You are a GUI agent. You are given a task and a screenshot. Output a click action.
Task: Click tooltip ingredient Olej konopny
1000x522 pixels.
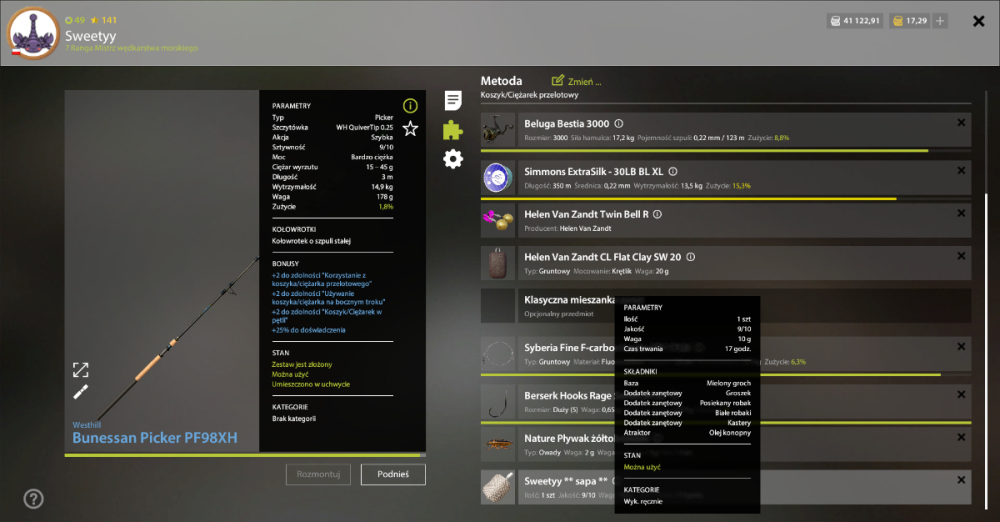pyautogui.click(x=730, y=433)
